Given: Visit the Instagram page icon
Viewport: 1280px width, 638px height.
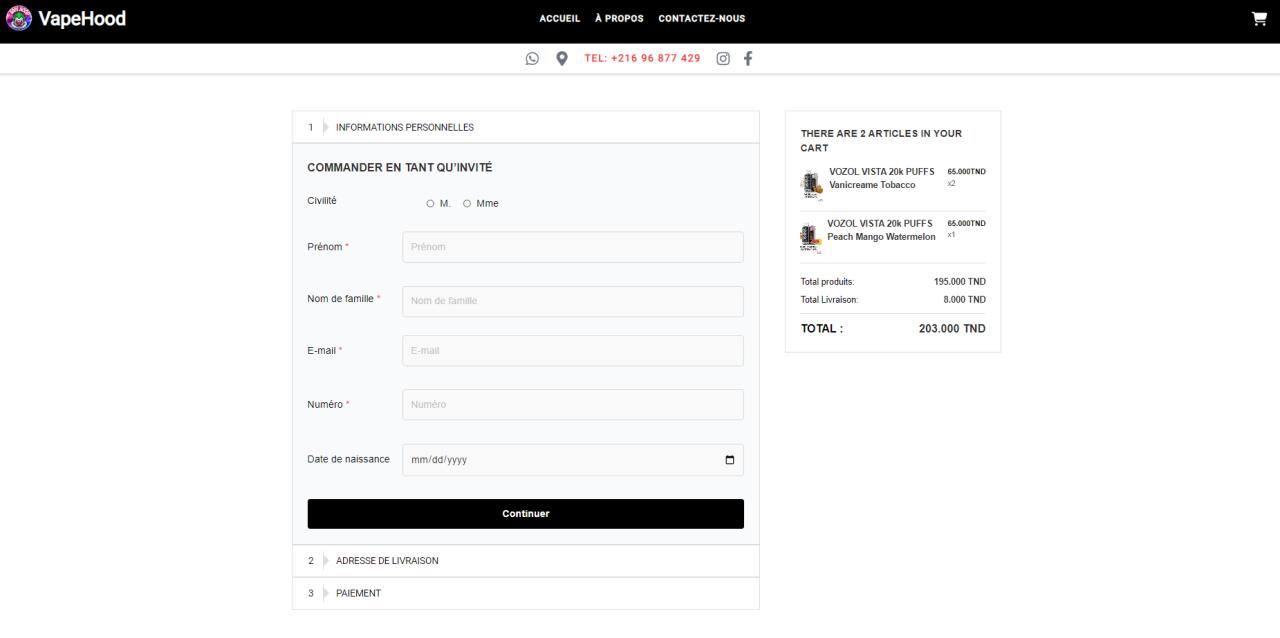Looking at the screenshot, I should tap(723, 58).
